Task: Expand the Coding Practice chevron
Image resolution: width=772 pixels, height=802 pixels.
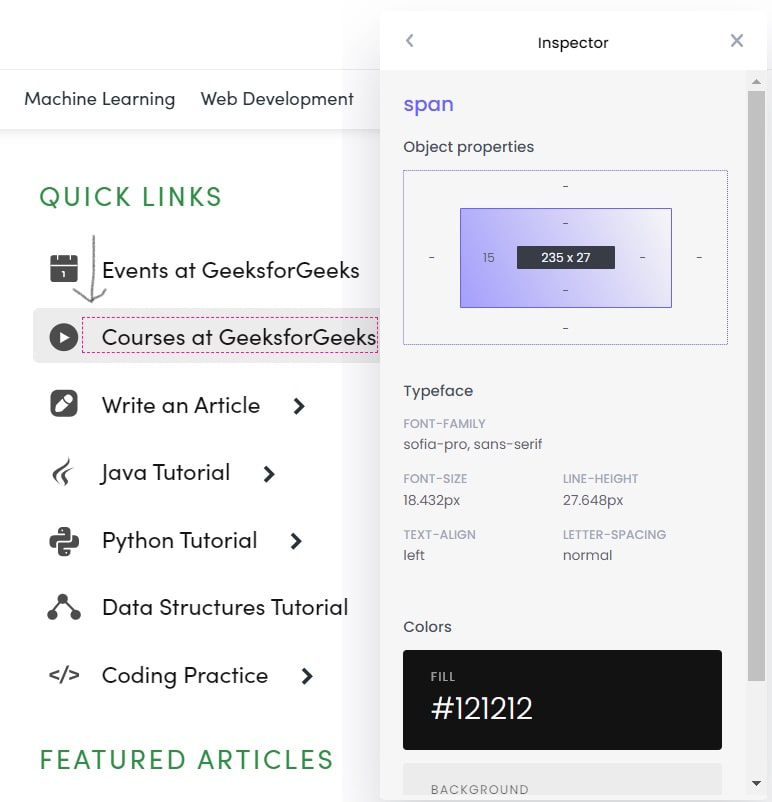Action: coord(307,676)
